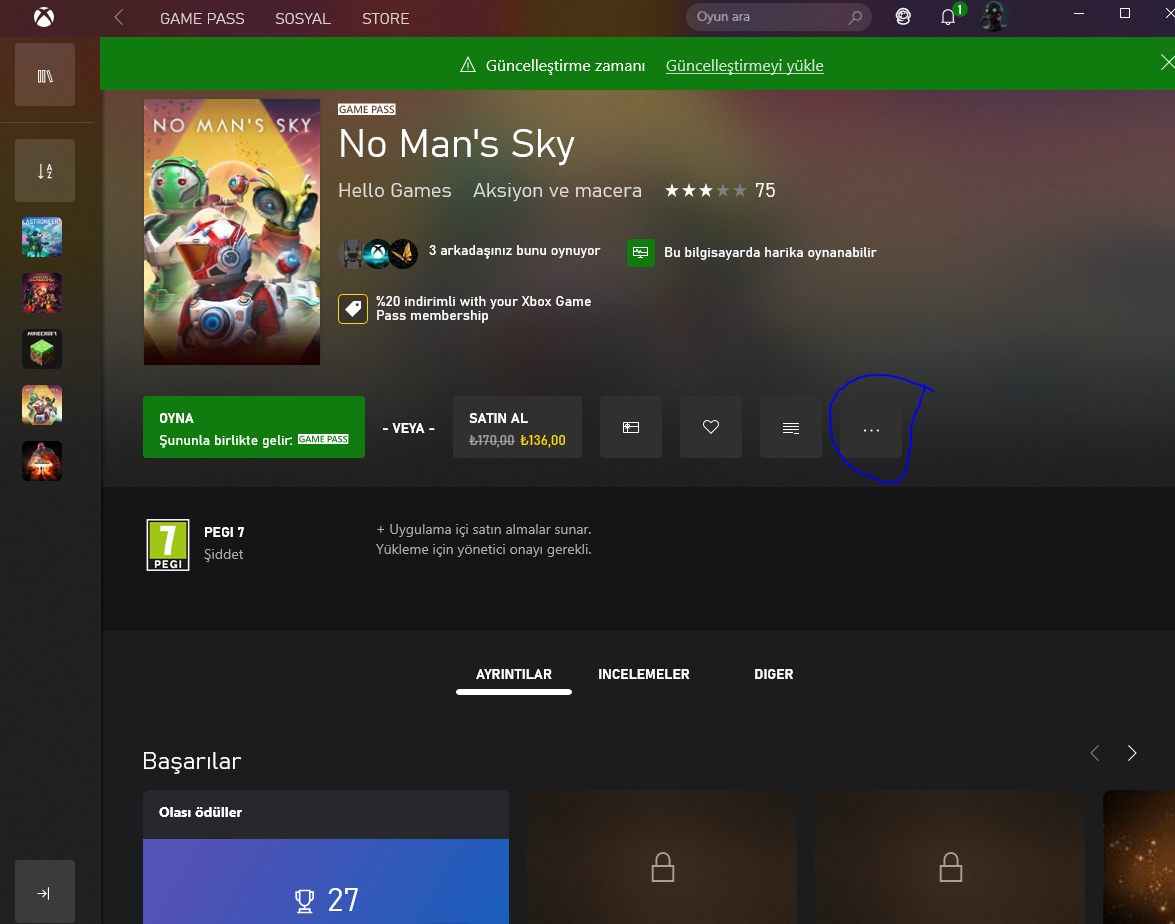Dismiss the green update banner
The height and width of the screenshot is (924, 1175).
point(1167,63)
